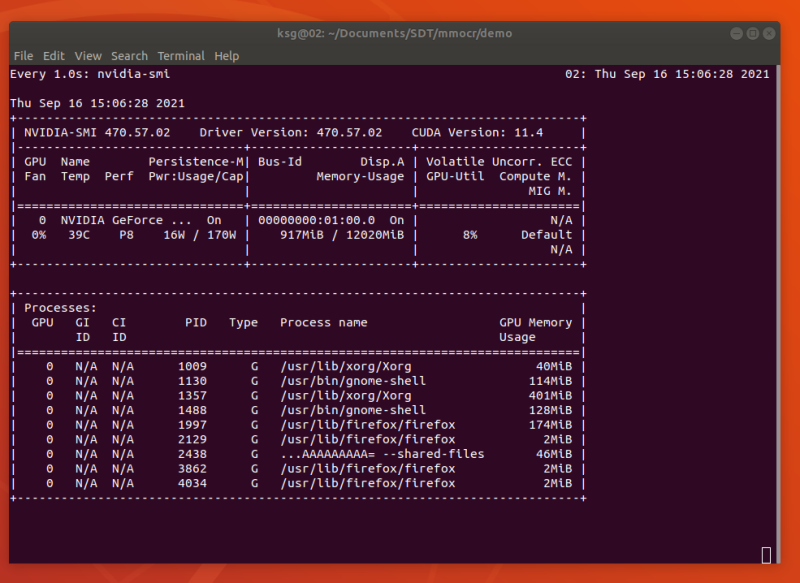Open the Search menu

128,55
